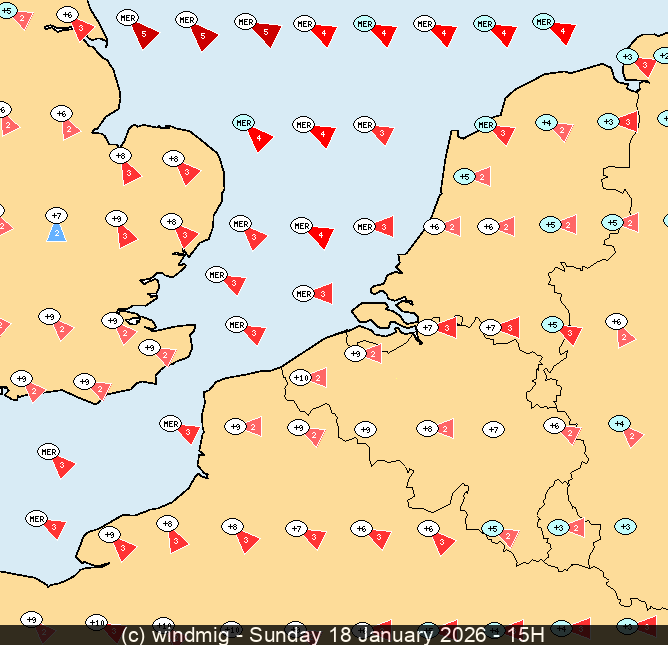Select the +7 bubble lacking a wind arrow
Image resolution: width=668 pixels, height=645 pixels.
tap(492, 430)
